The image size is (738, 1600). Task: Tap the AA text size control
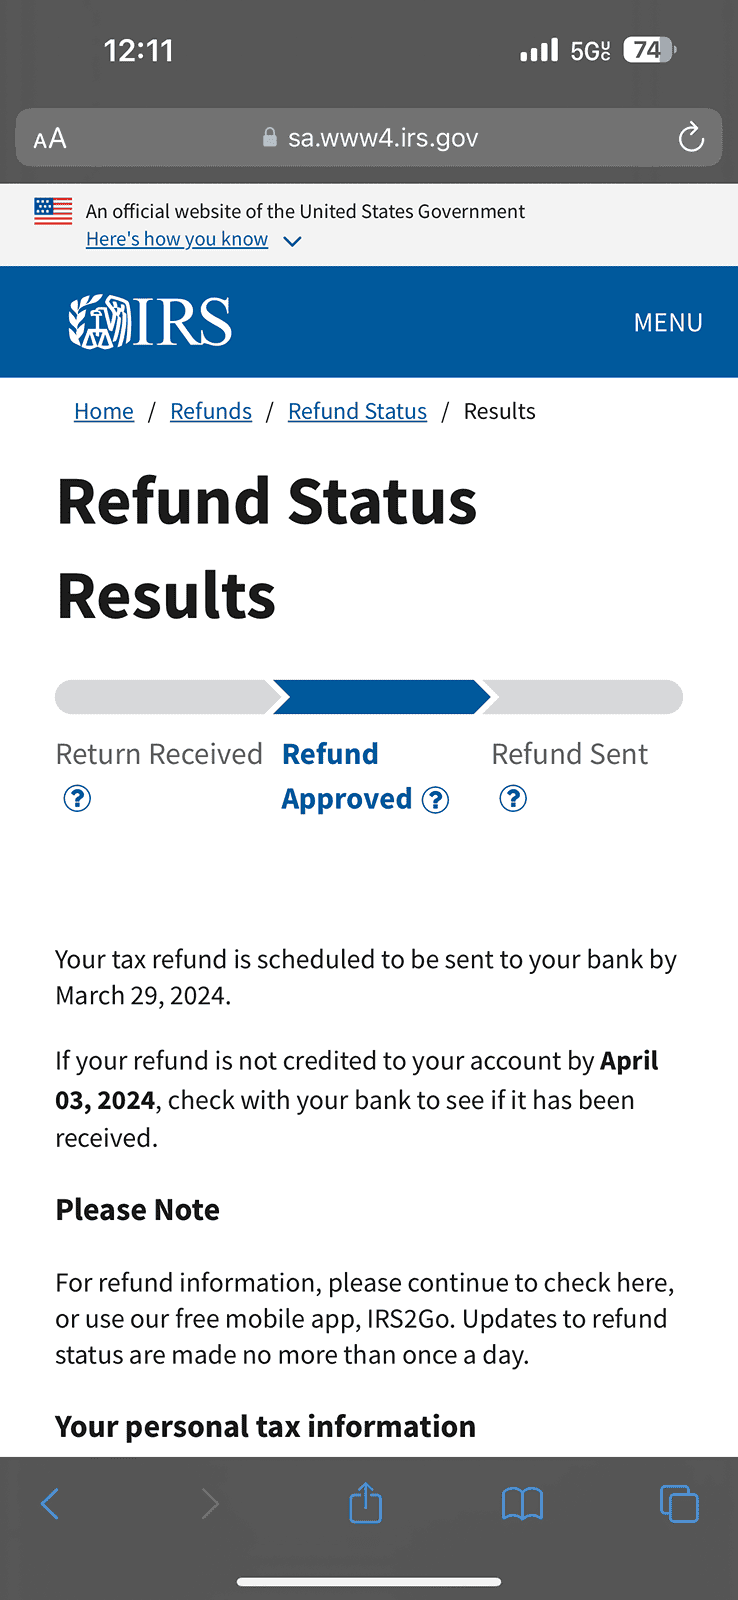click(x=50, y=138)
